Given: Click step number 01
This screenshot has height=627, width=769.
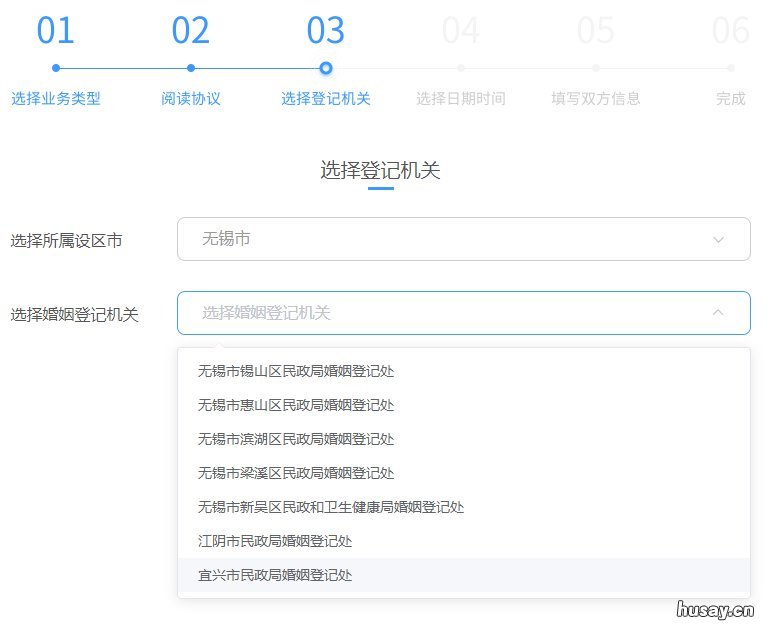Looking at the screenshot, I should point(55,30).
